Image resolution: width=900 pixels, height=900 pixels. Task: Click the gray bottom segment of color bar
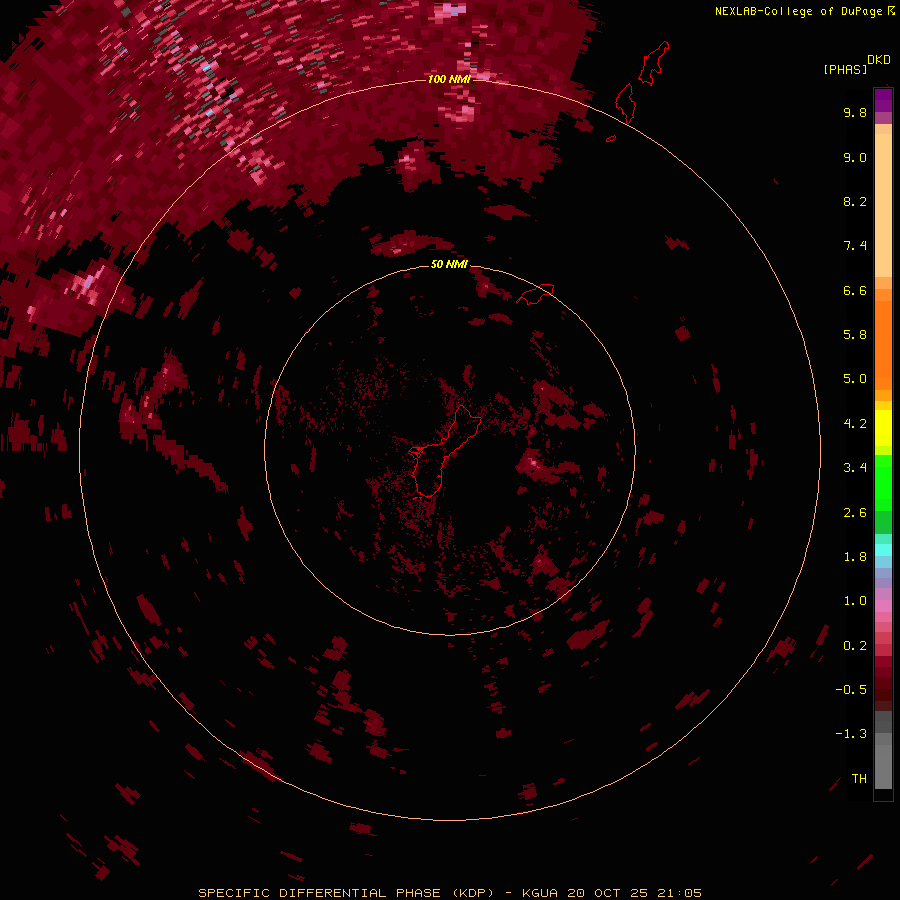tap(883, 761)
